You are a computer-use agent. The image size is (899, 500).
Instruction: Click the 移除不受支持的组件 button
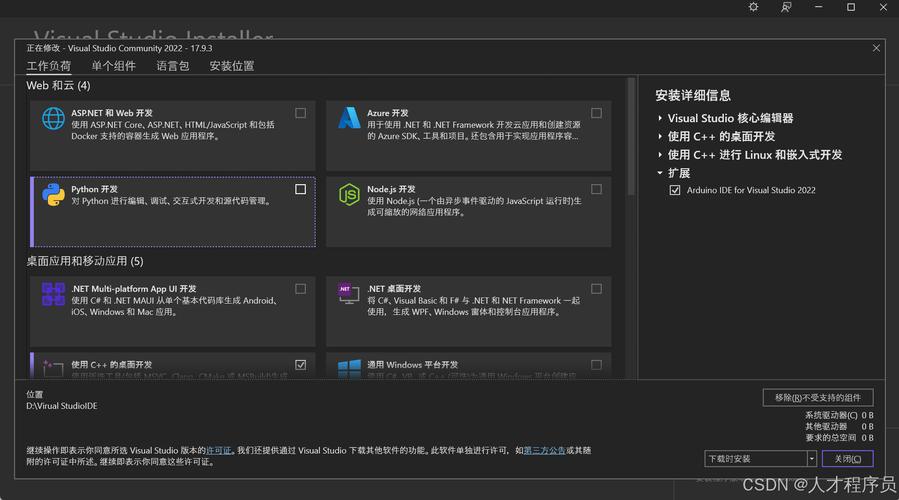817,397
